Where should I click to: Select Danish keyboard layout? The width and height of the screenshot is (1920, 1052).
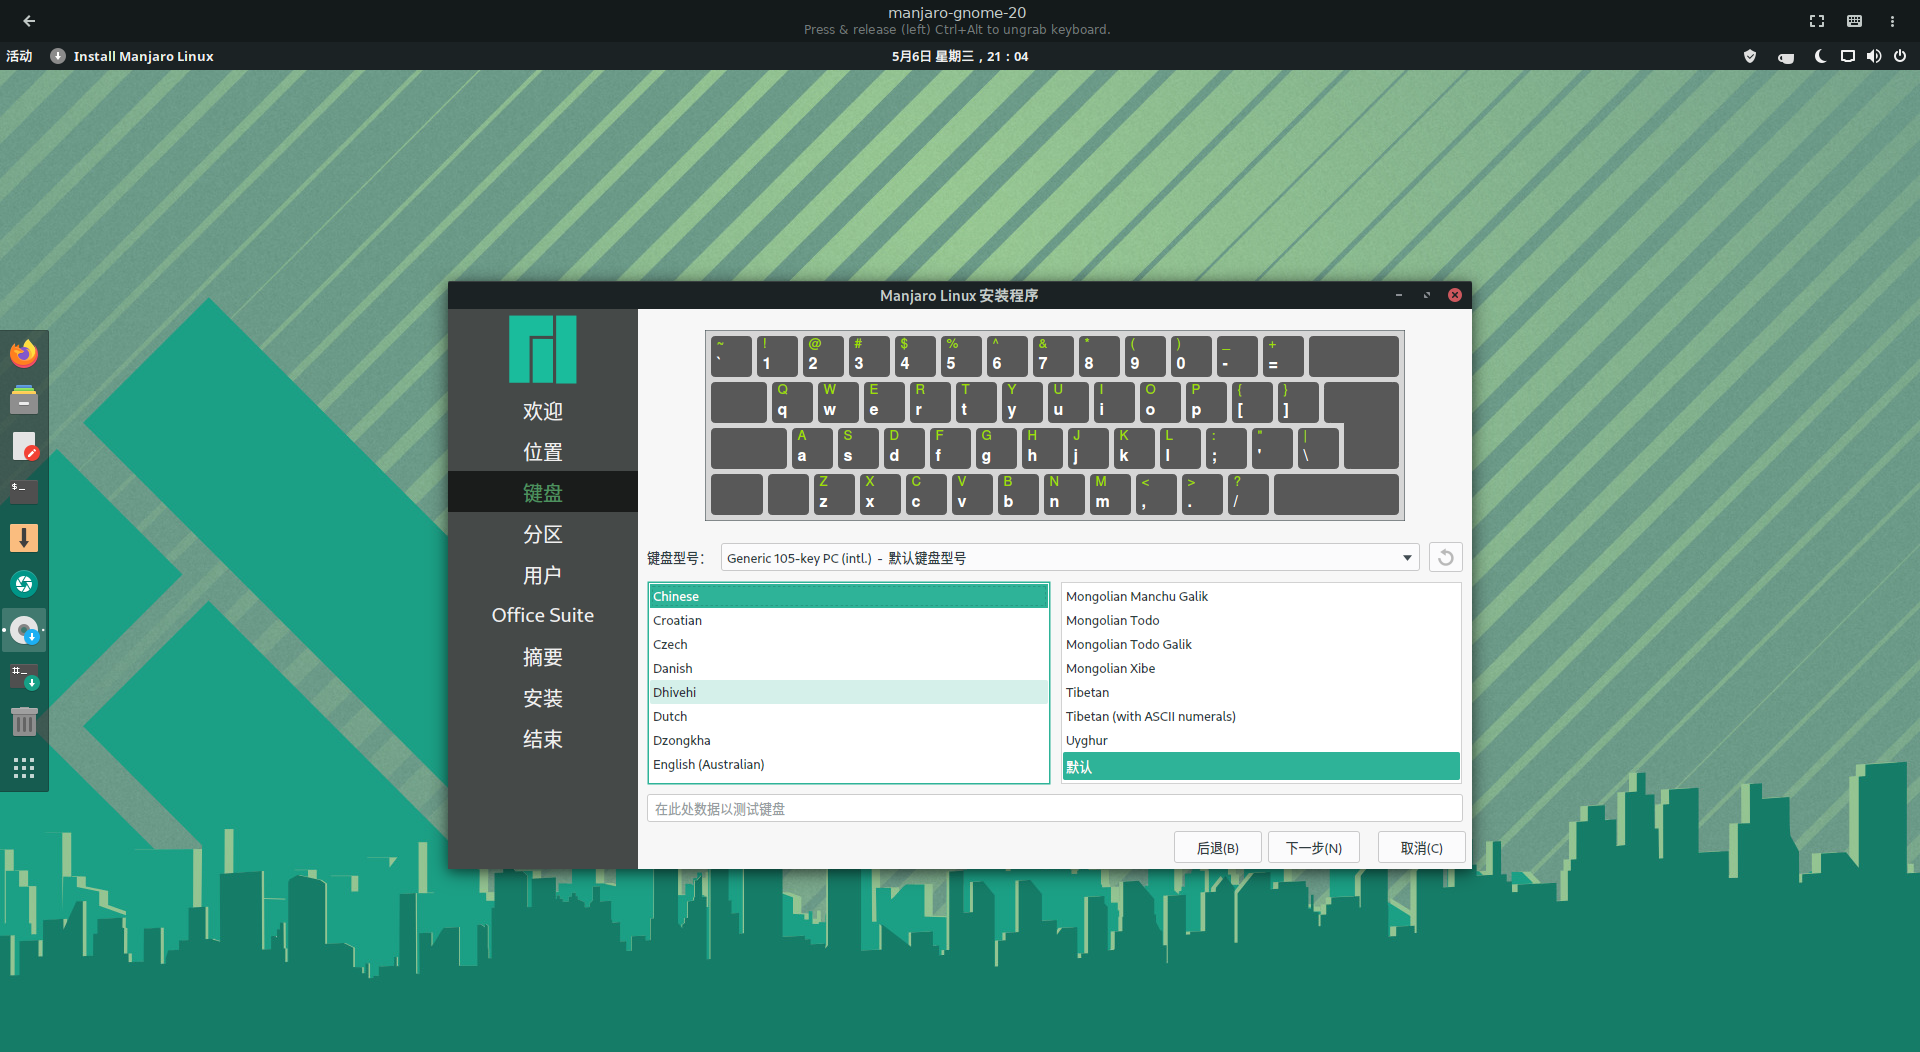[x=848, y=669]
